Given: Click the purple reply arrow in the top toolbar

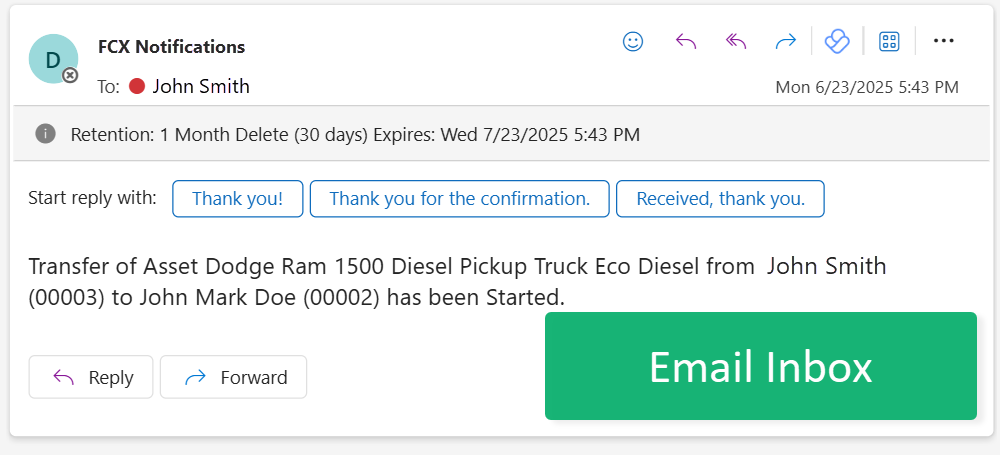Looking at the screenshot, I should [685, 41].
